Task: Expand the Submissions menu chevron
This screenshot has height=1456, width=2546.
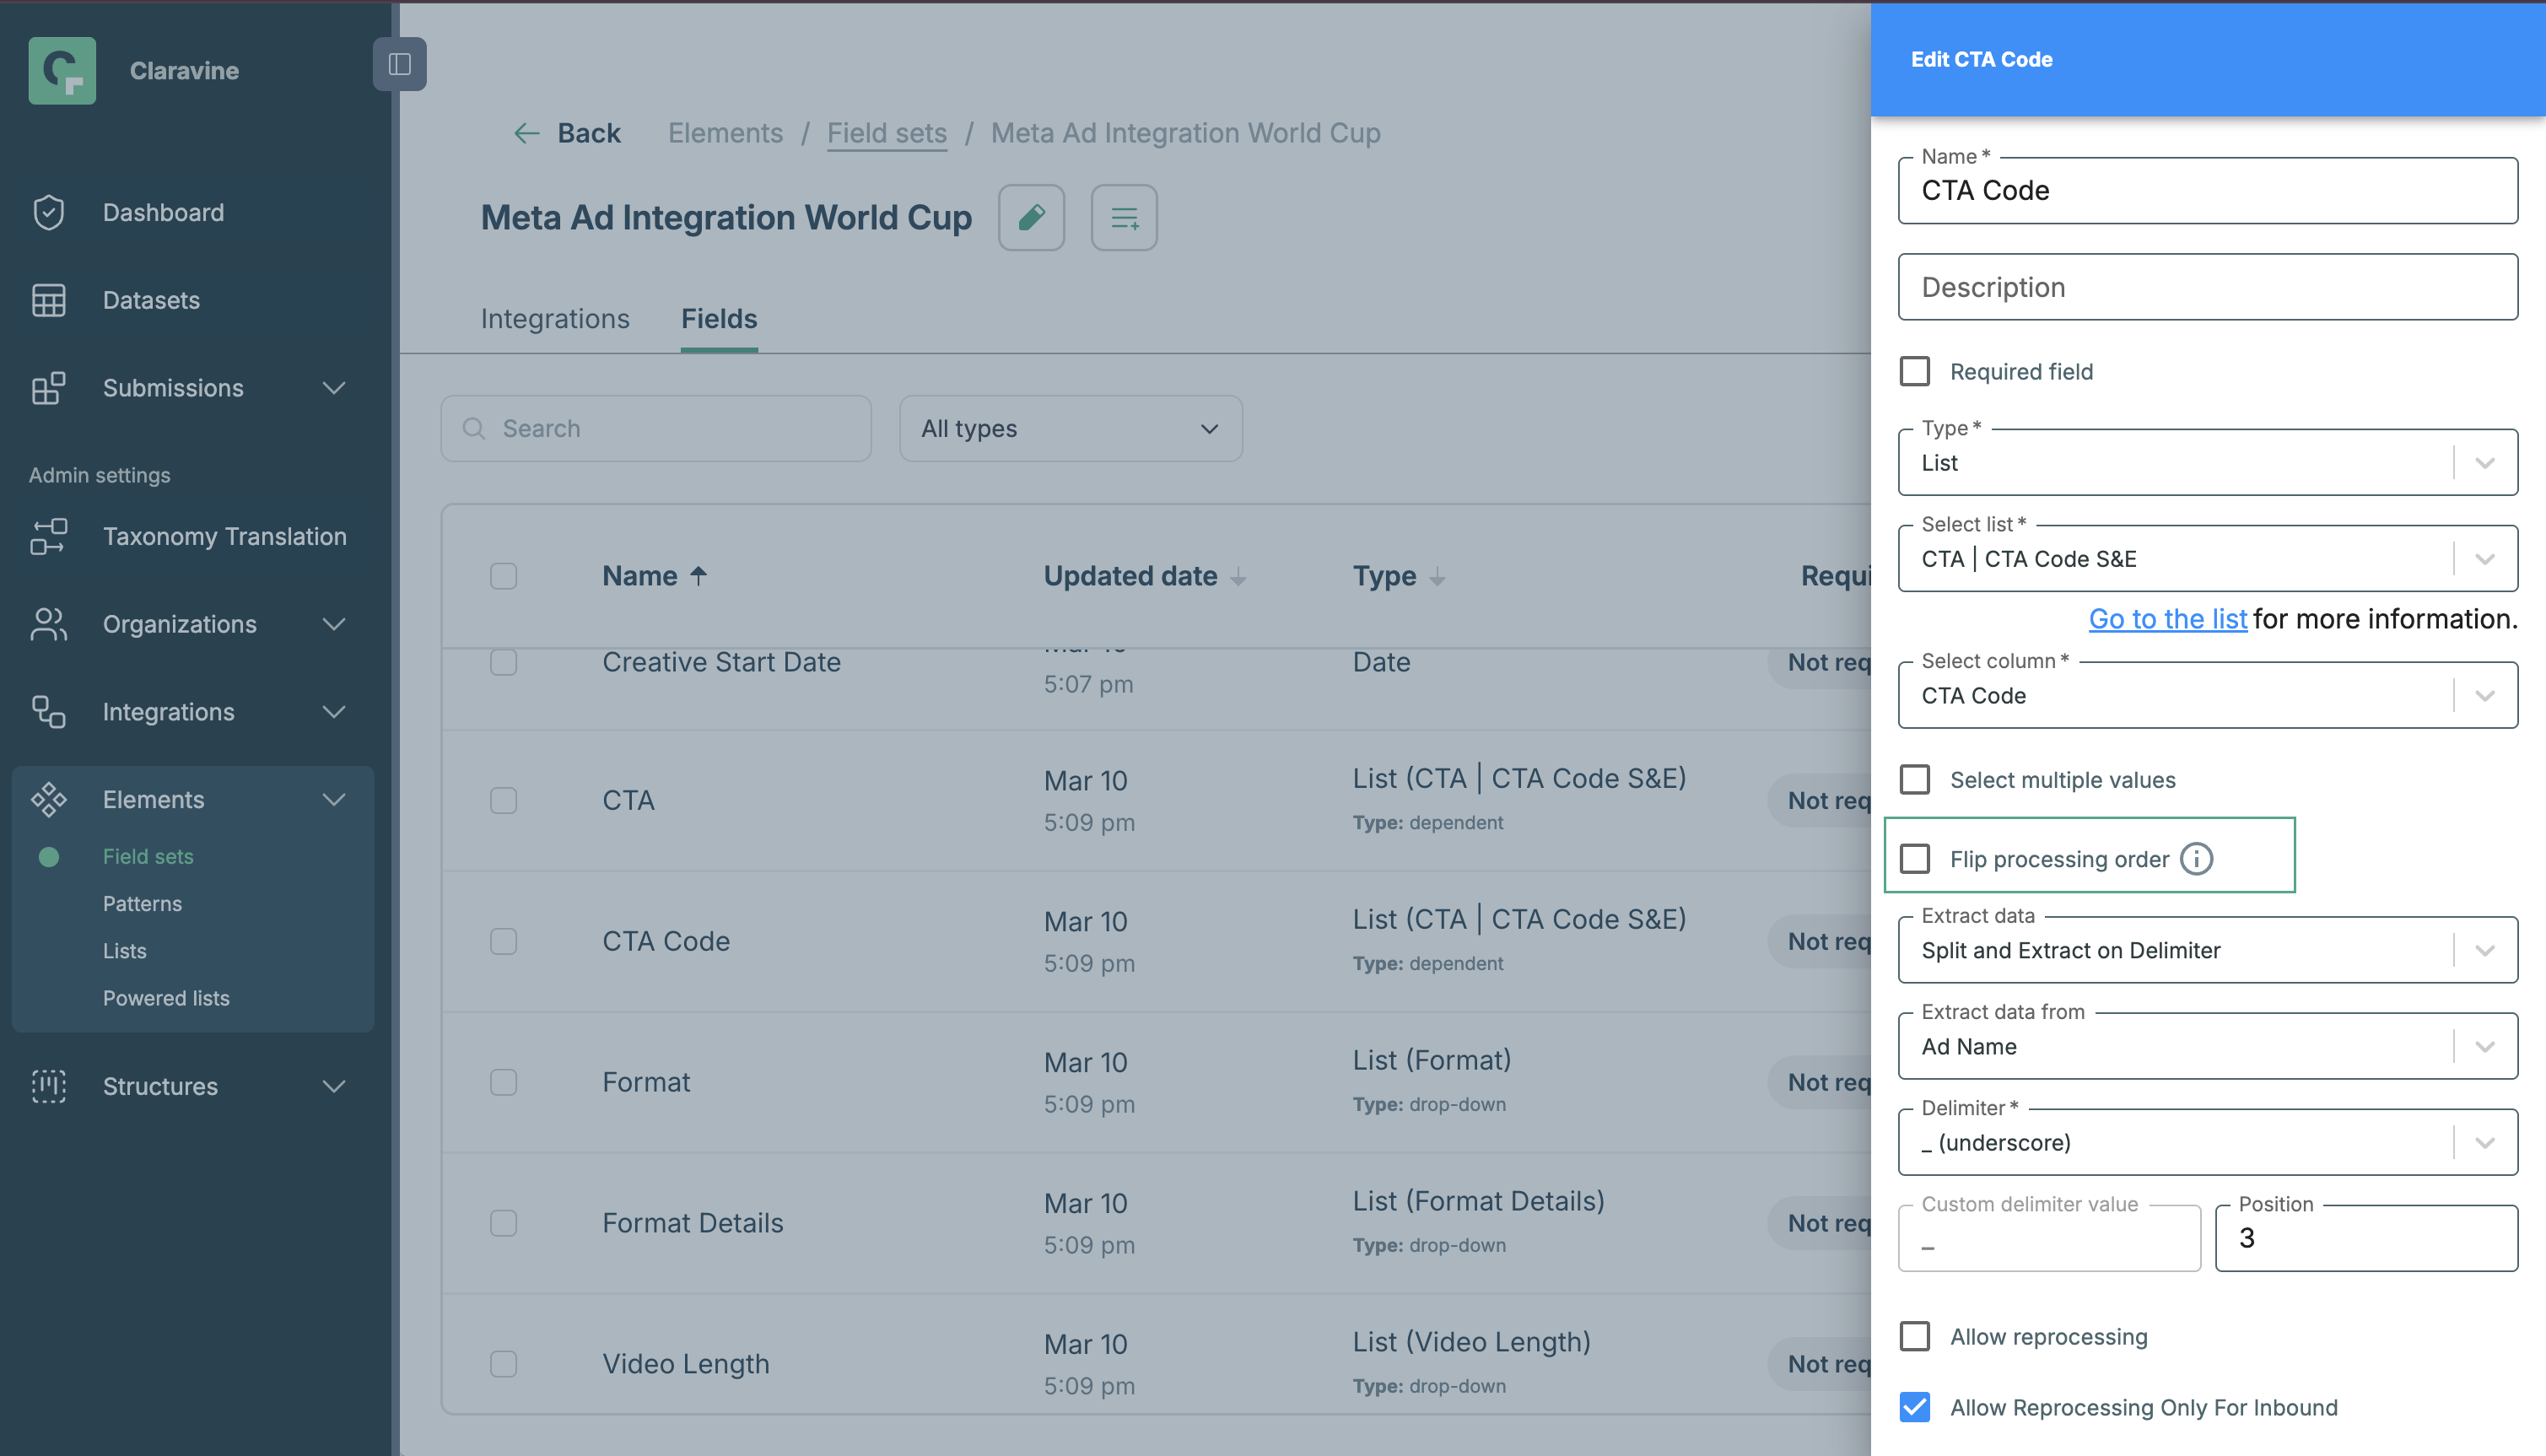Action: tap(334, 388)
